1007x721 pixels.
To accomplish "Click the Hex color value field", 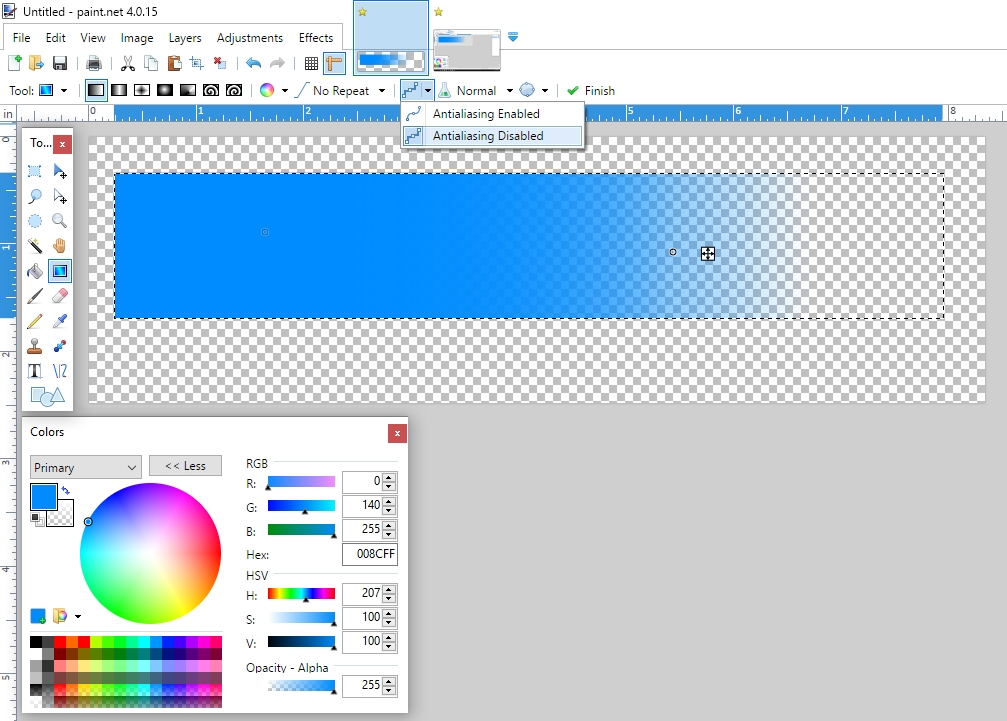I will (x=369, y=555).
